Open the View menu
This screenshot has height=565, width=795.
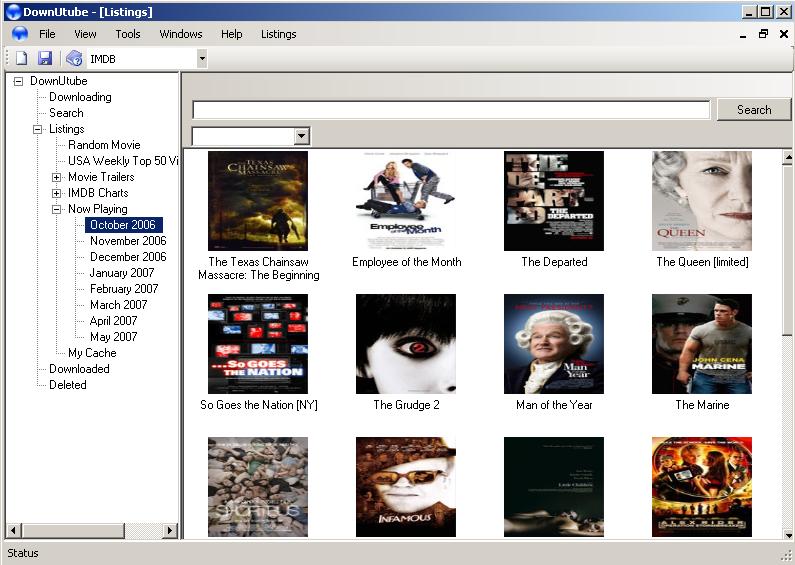pos(85,34)
